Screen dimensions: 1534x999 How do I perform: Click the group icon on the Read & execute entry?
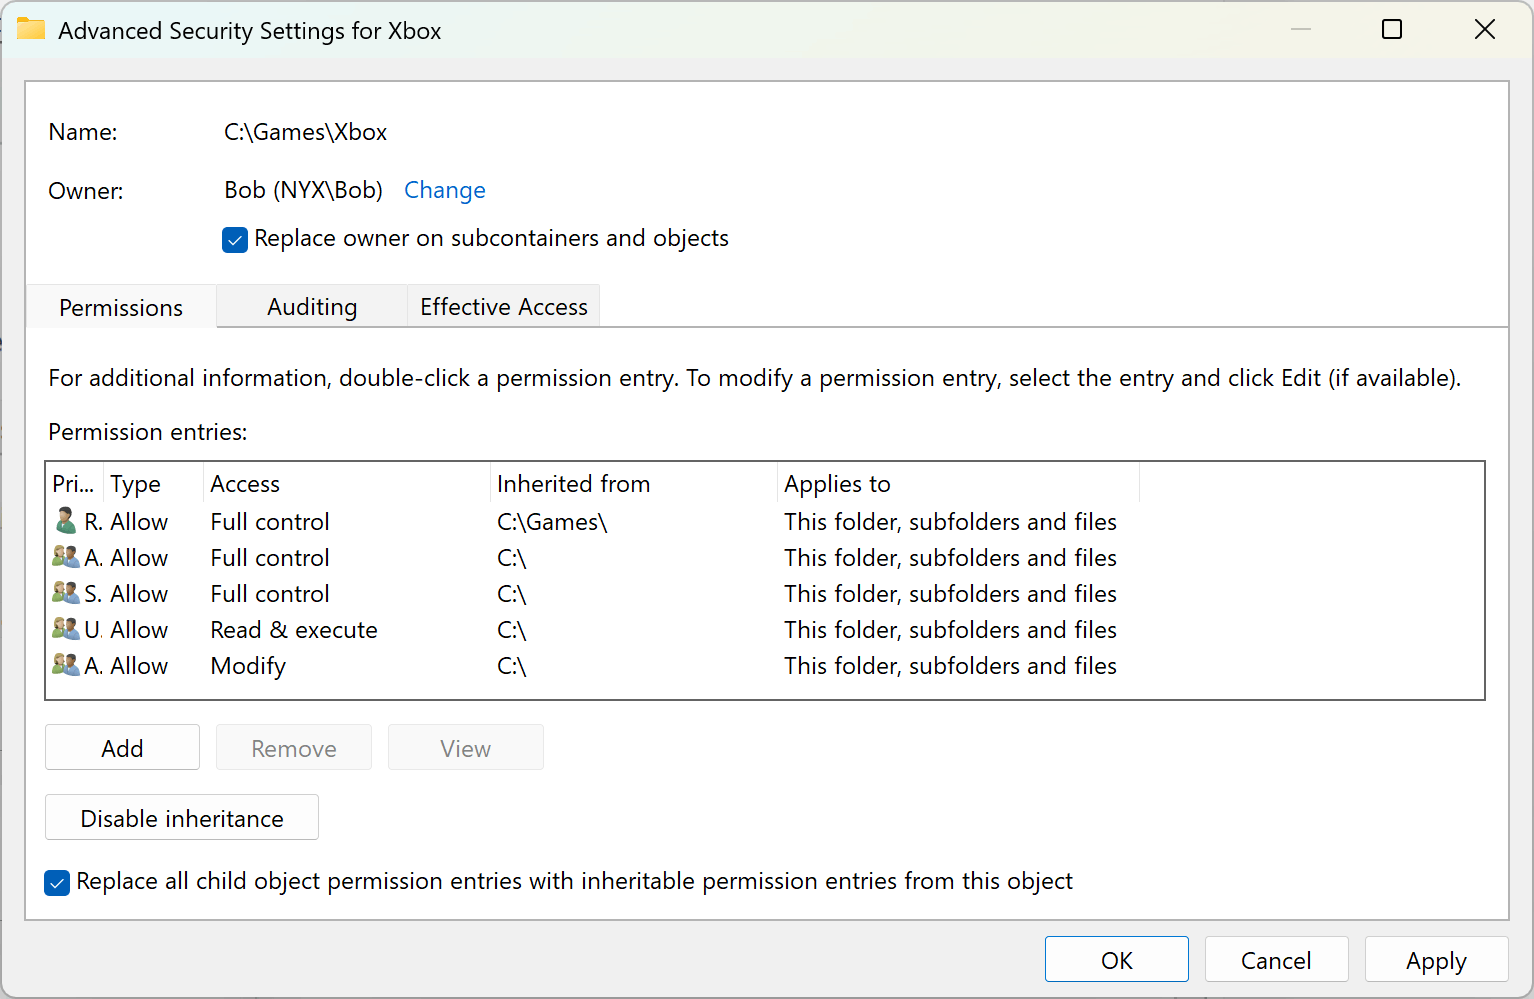[x=66, y=629]
